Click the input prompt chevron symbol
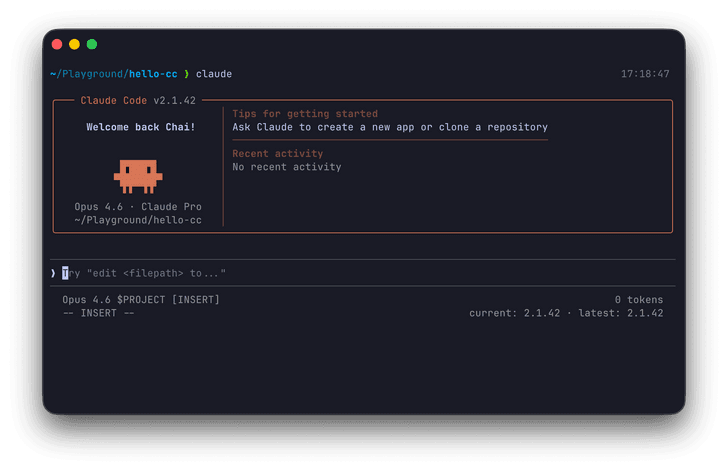 (x=53, y=273)
